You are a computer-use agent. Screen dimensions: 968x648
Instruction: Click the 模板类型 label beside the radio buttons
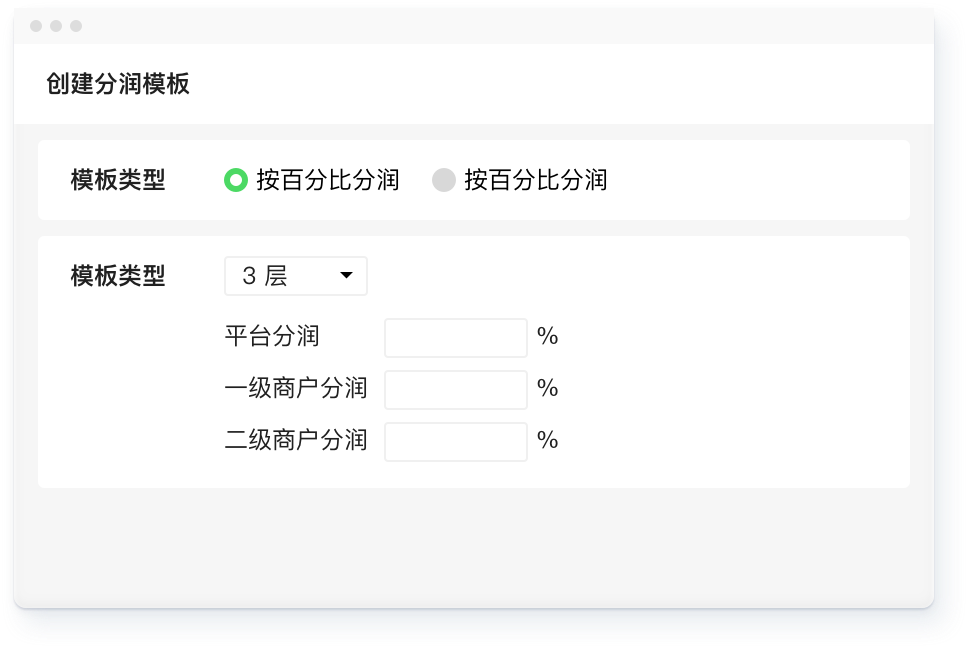point(118,180)
